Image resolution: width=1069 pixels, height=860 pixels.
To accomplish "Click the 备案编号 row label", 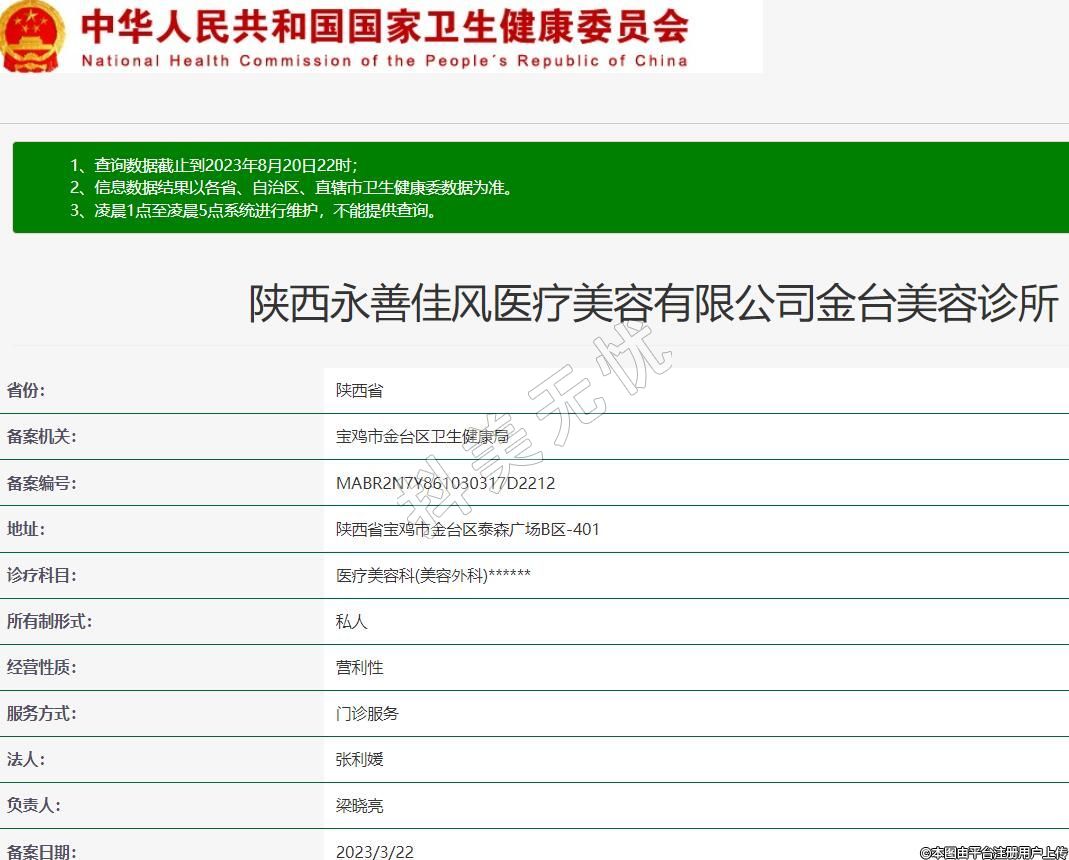I will [41, 483].
